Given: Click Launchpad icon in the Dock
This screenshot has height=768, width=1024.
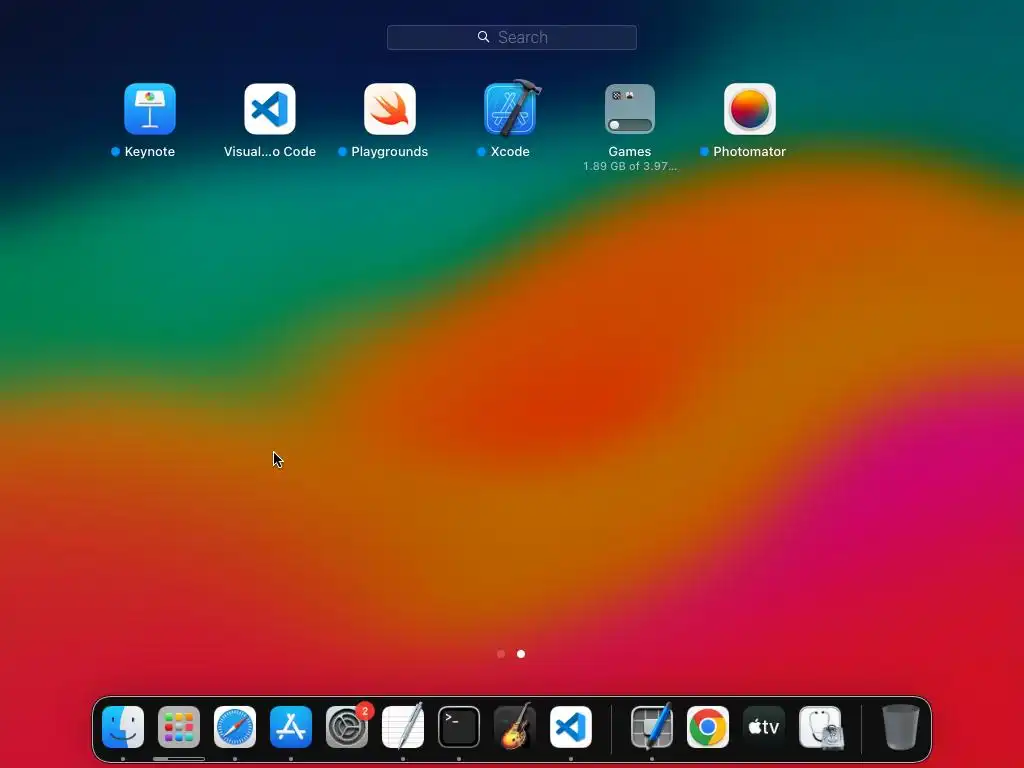Looking at the screenshot, I should (x=179, y=727).
